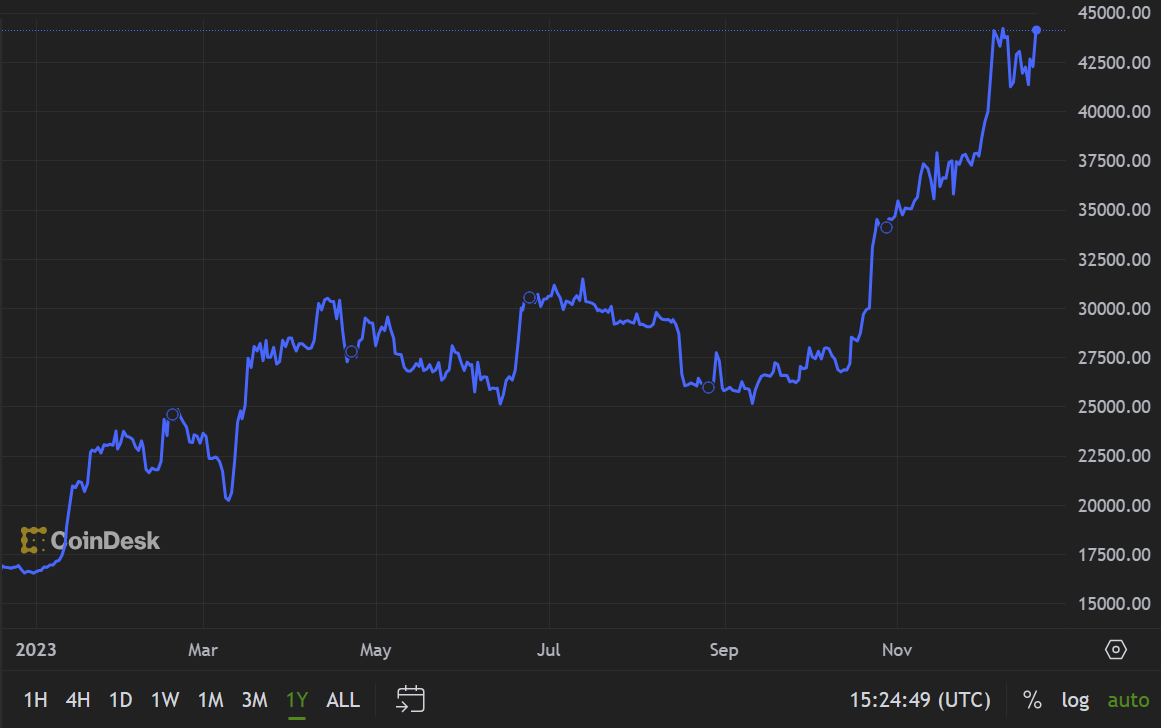Image resolution: width=1161 pixels, height=728 pixels.
Task: Toggle log scale mode
Action: (1075, 700)
